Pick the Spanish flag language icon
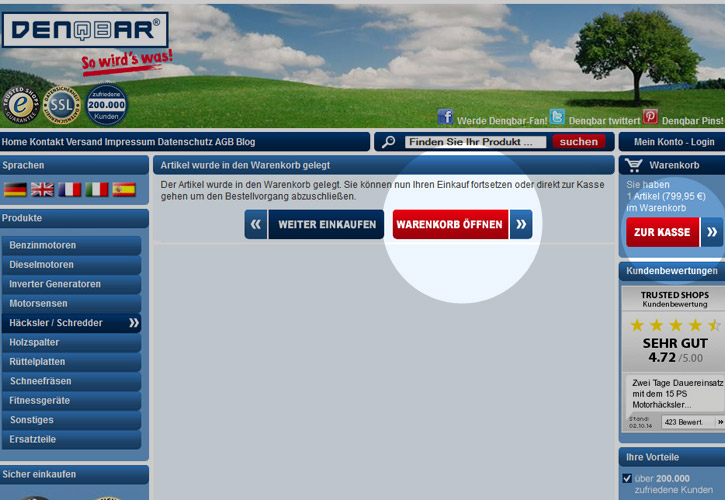725x500 pixels. click(123, 189)
